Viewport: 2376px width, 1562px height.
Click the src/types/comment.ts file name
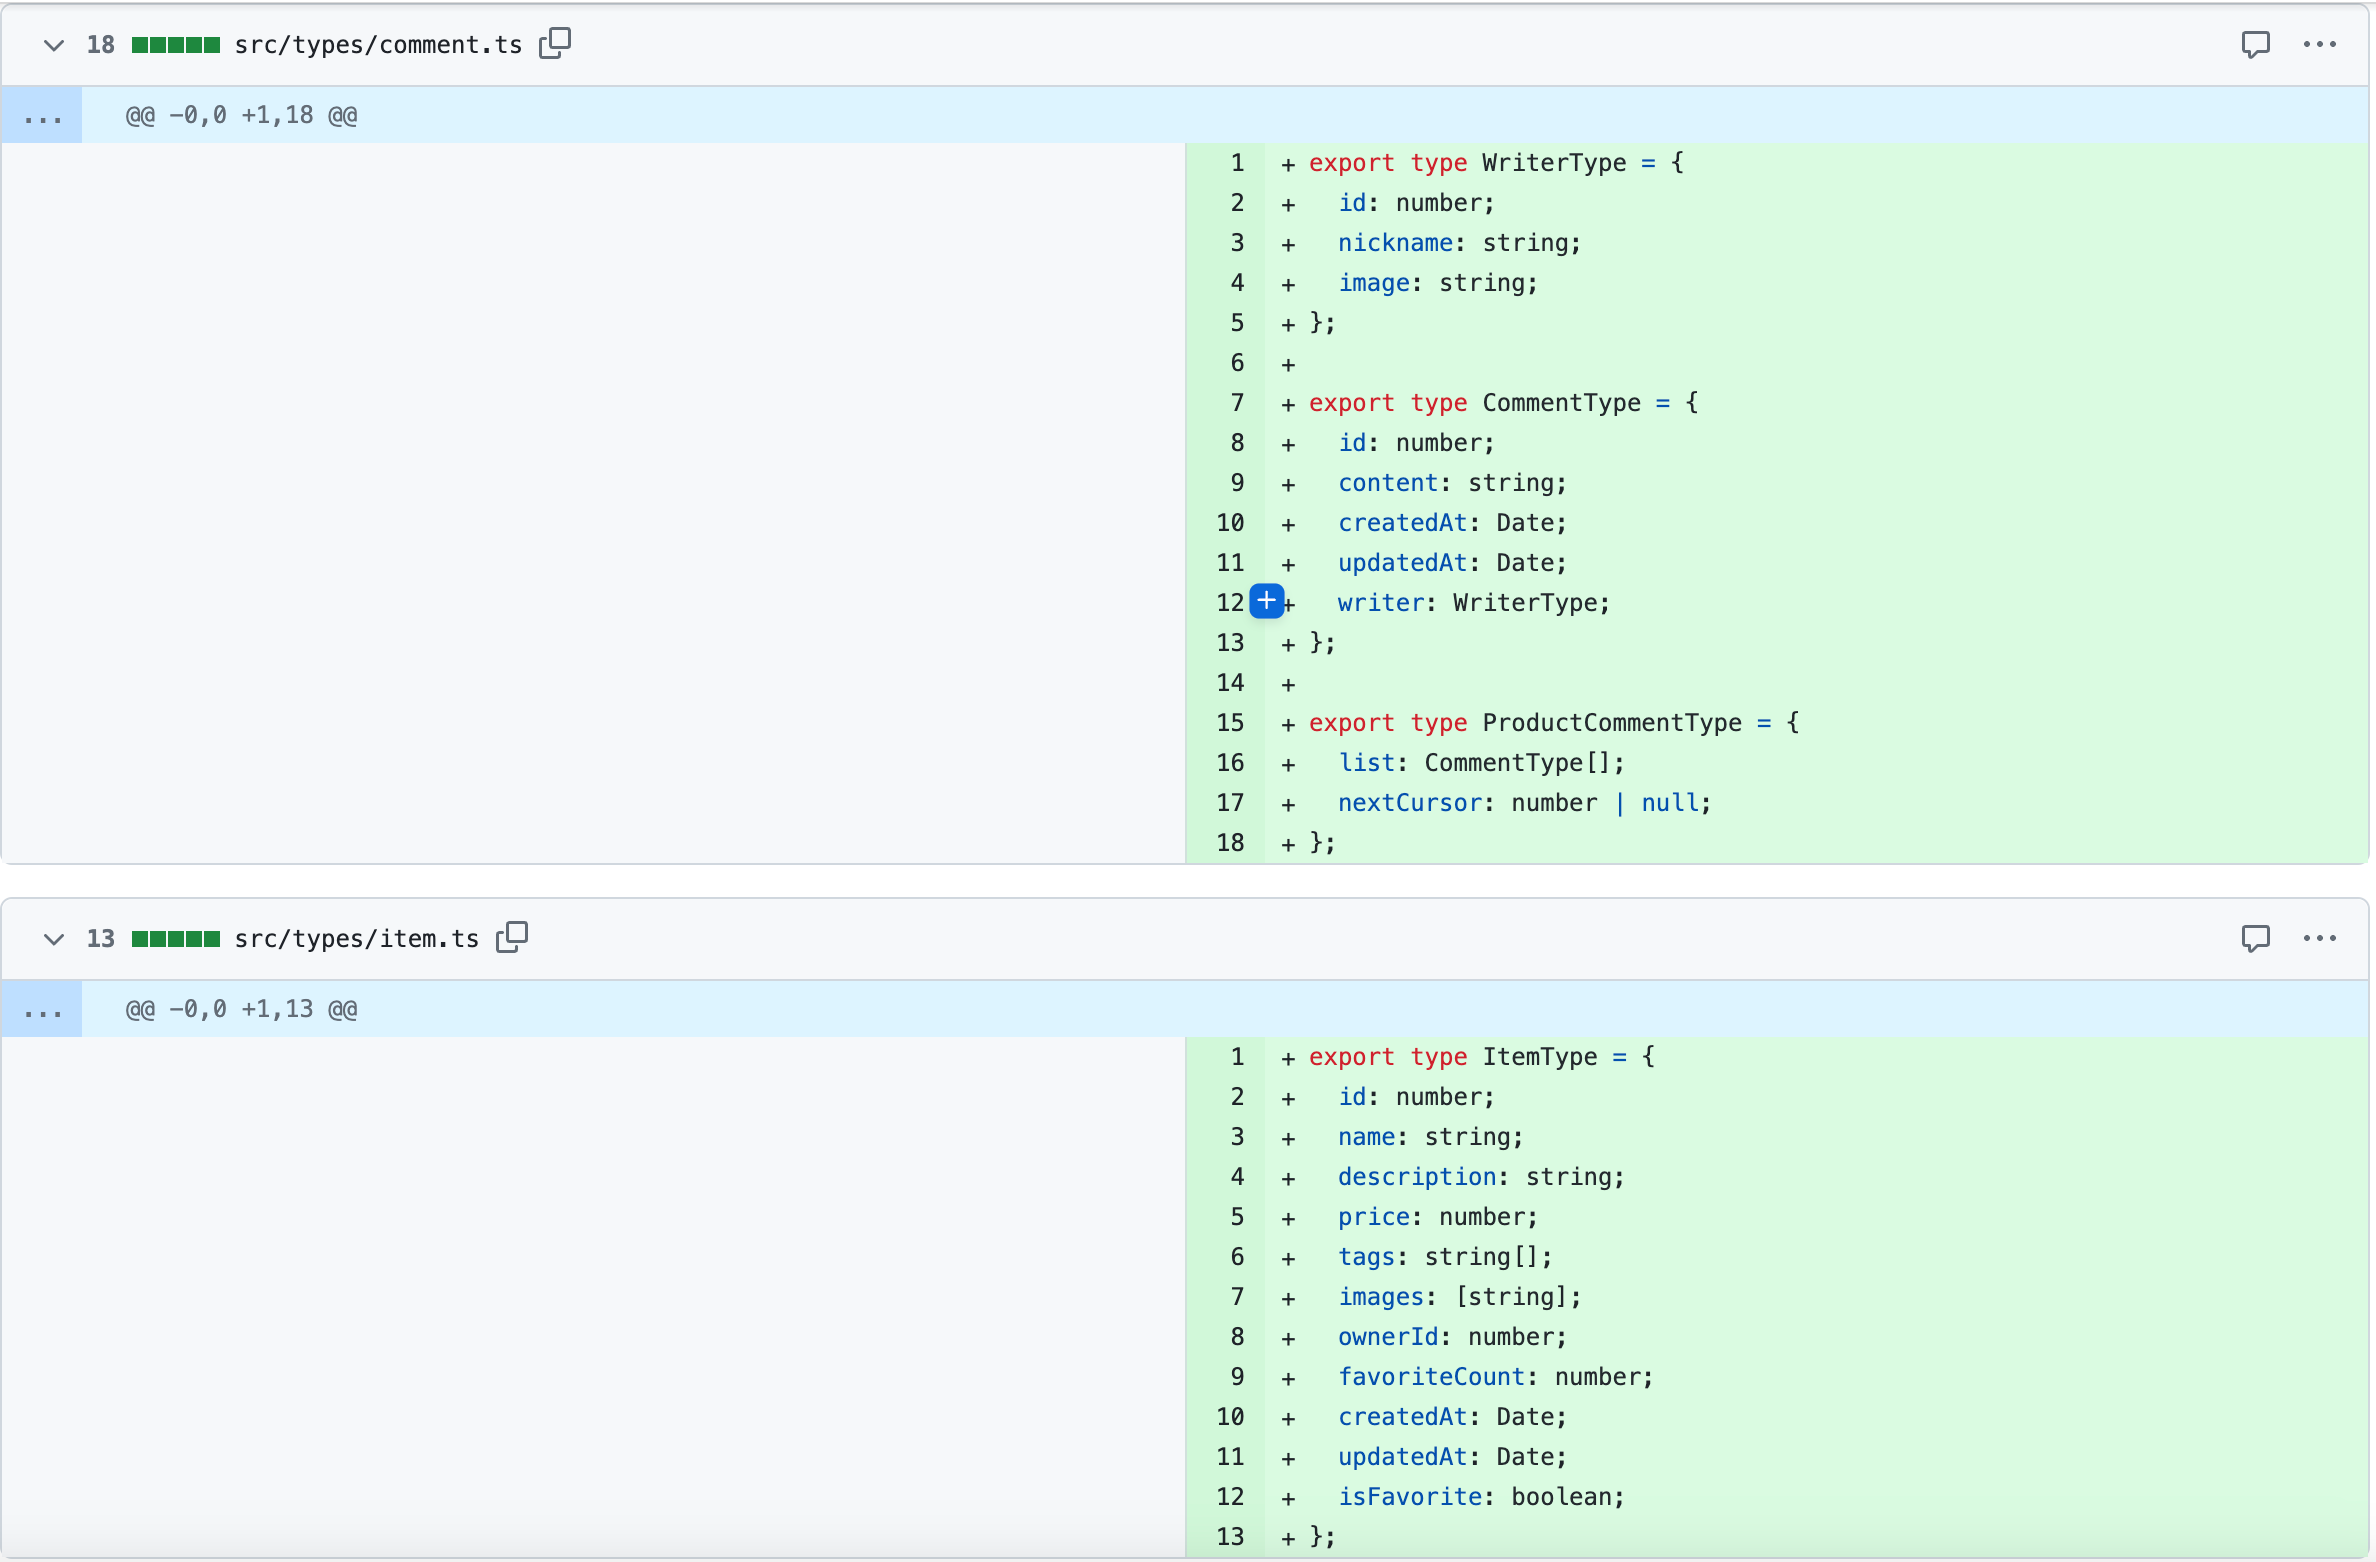378,45
